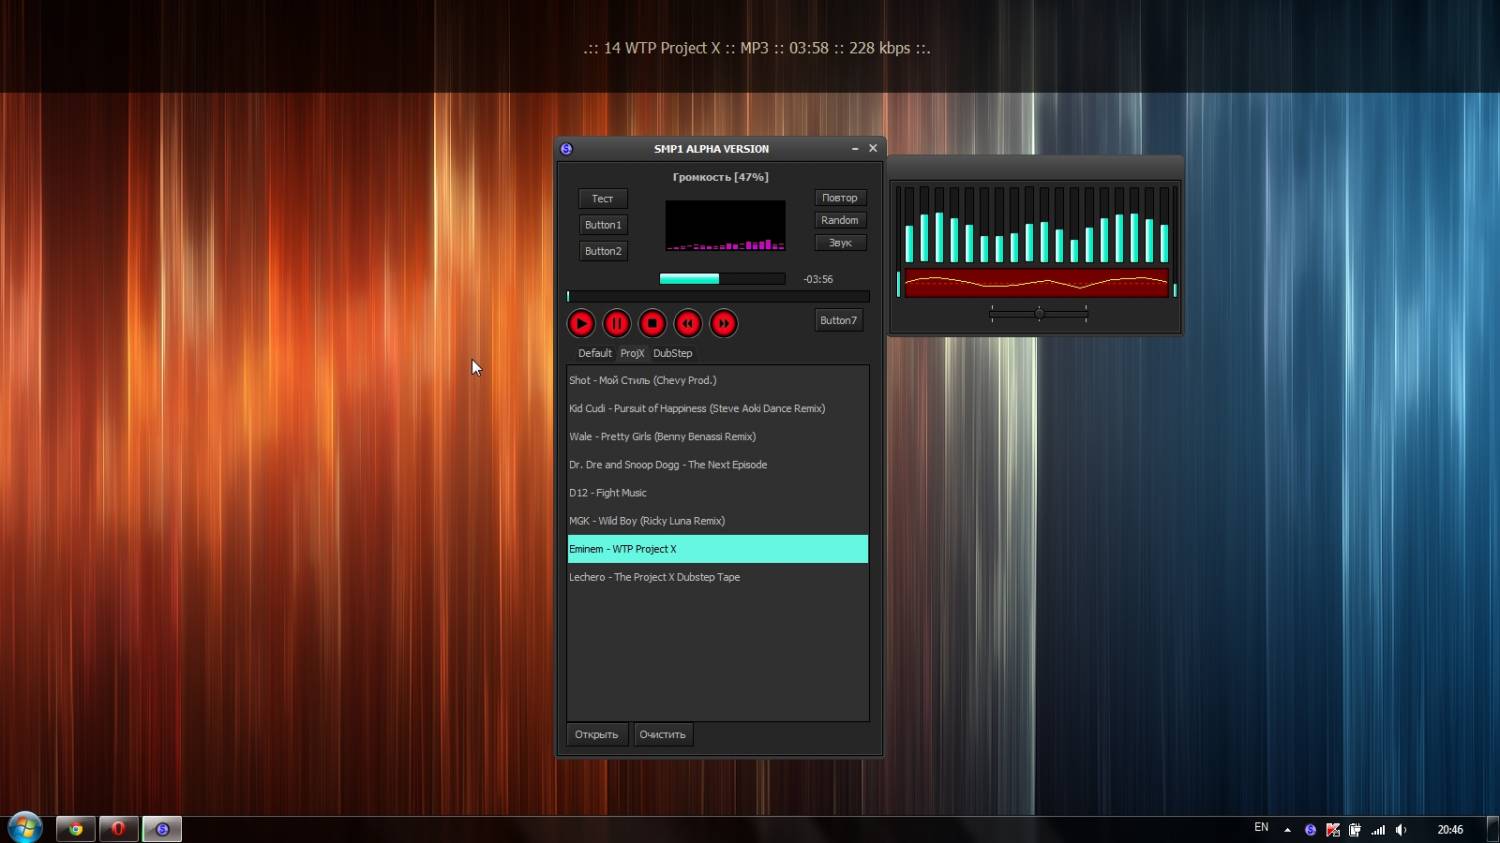Click Очистить to clear the playlist
Image resolution: width=1500 pixels, height=843 pixels.
(x=663, y=734)
